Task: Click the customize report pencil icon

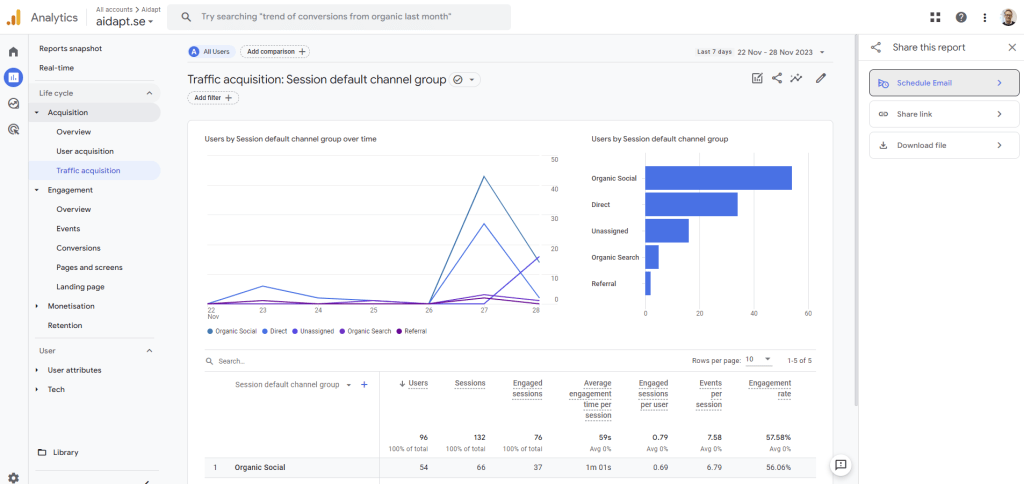Action: click(x=821, y=78)
